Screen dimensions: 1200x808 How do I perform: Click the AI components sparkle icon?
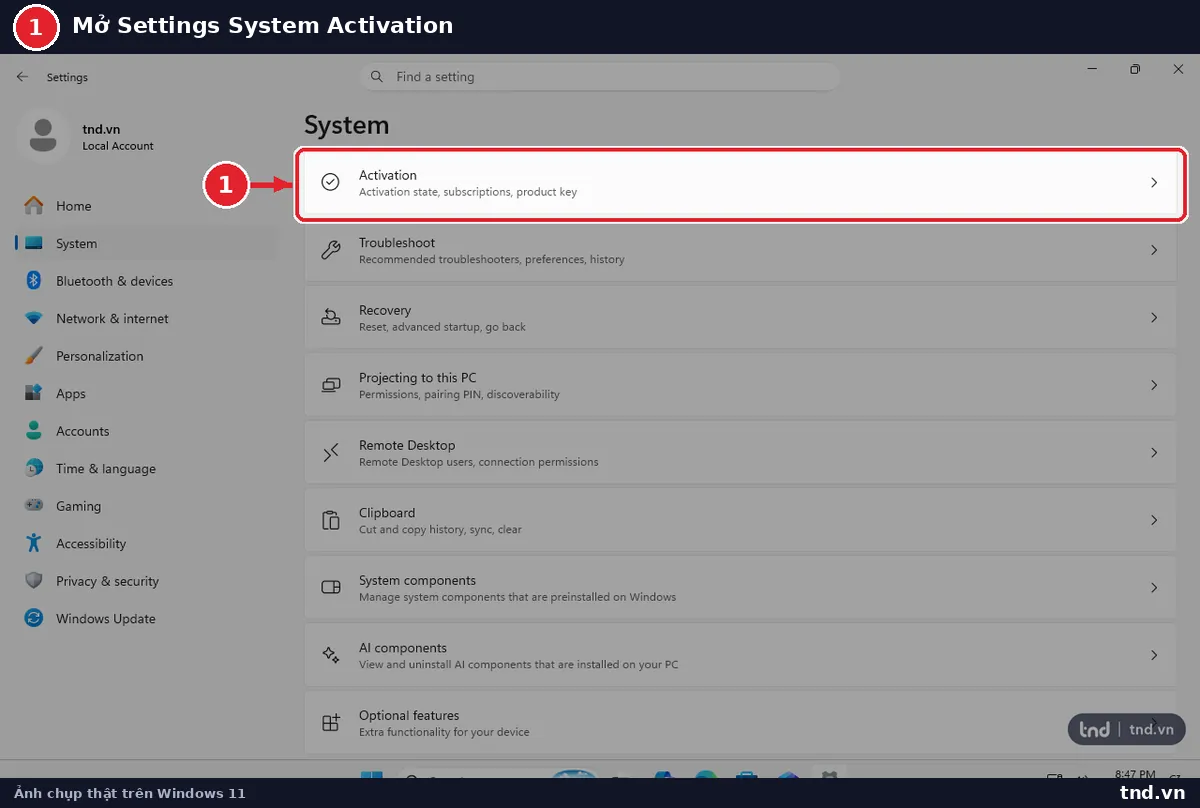(331, 655)
